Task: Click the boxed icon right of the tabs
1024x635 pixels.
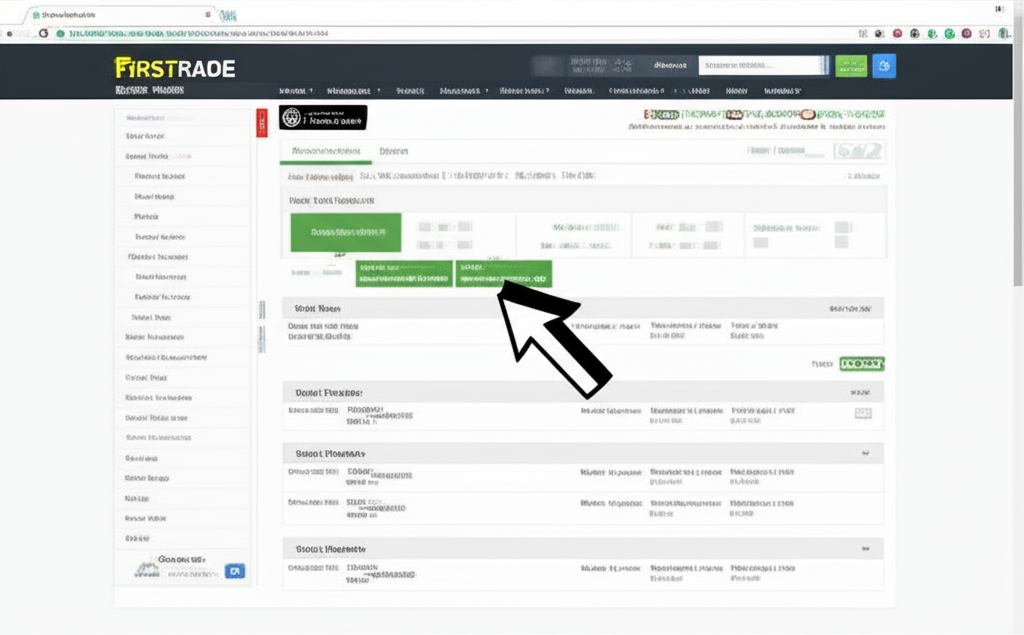Action: click(x=859, y=151)
